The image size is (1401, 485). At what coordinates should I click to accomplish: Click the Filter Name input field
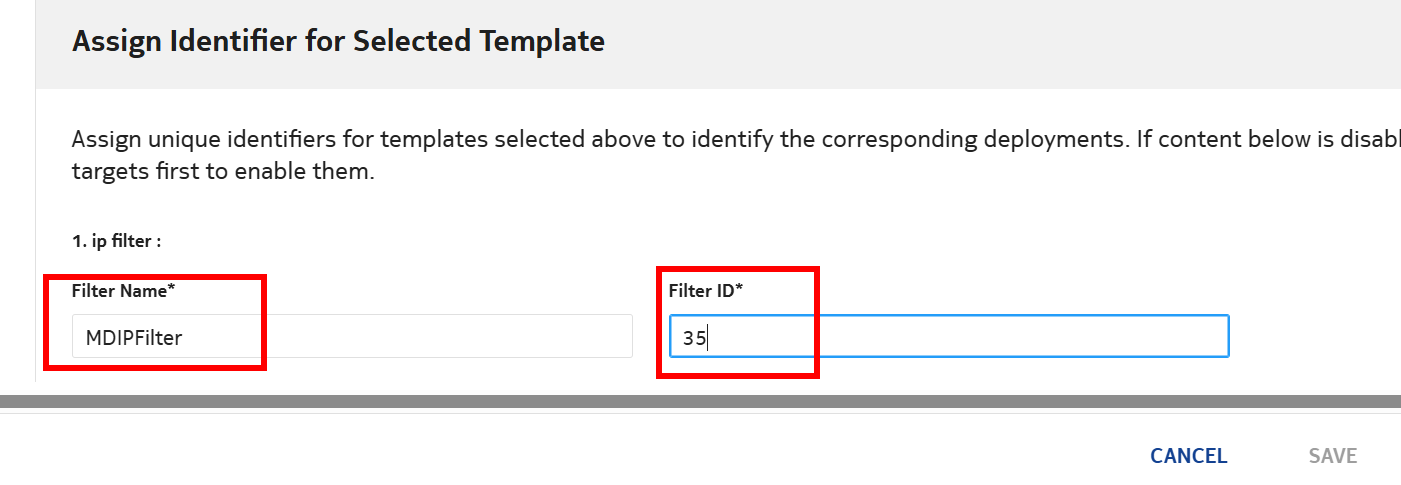tap(350, 337)
